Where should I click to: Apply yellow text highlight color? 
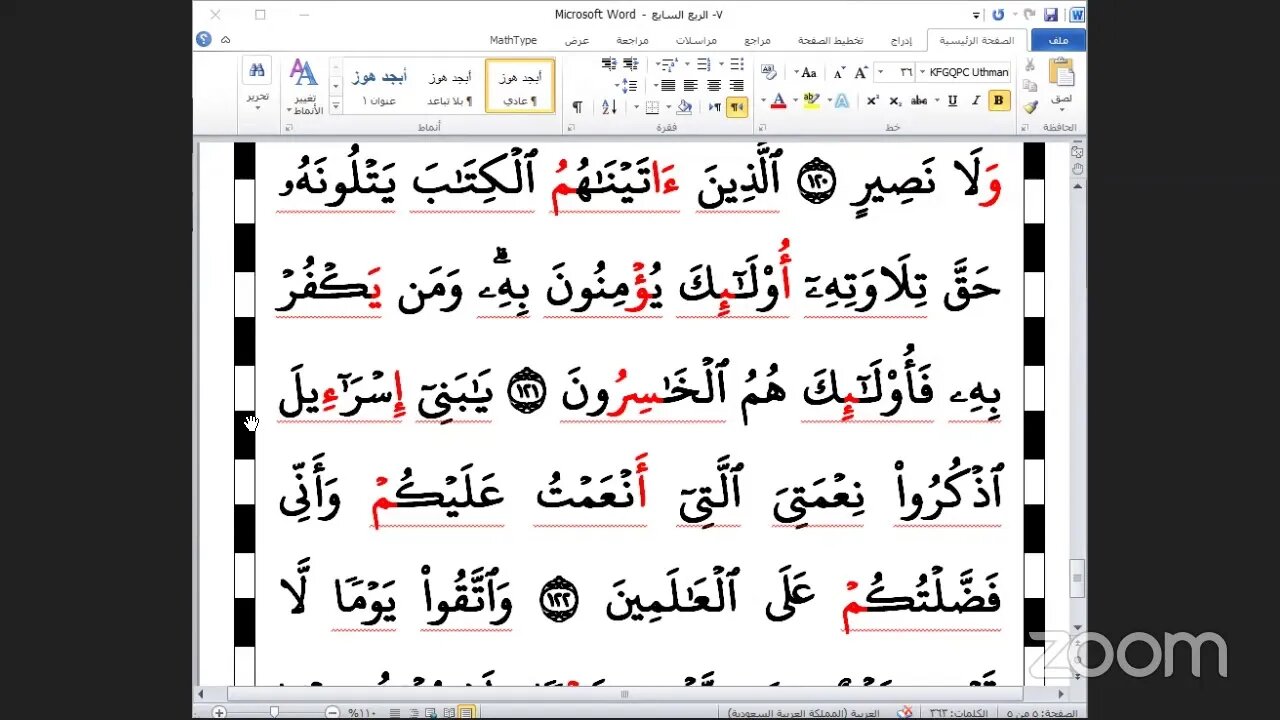coord(811,100)
